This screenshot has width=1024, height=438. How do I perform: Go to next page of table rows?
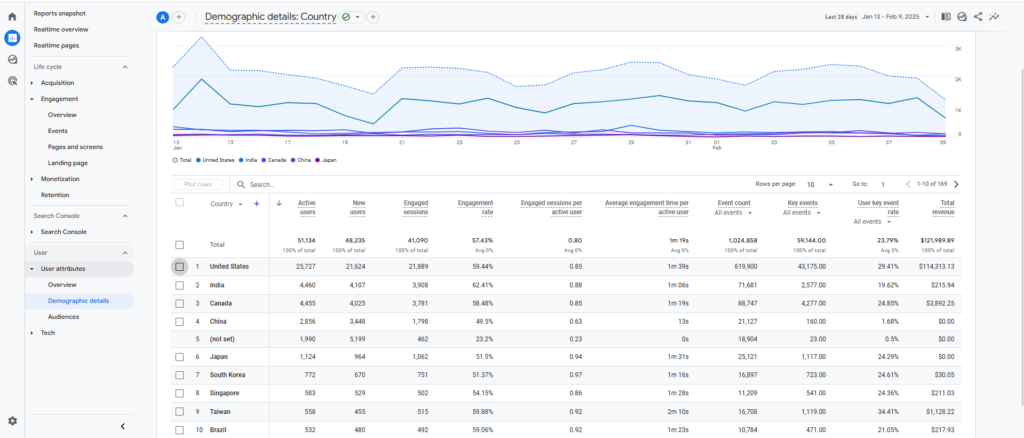click(x=956, y=184)
